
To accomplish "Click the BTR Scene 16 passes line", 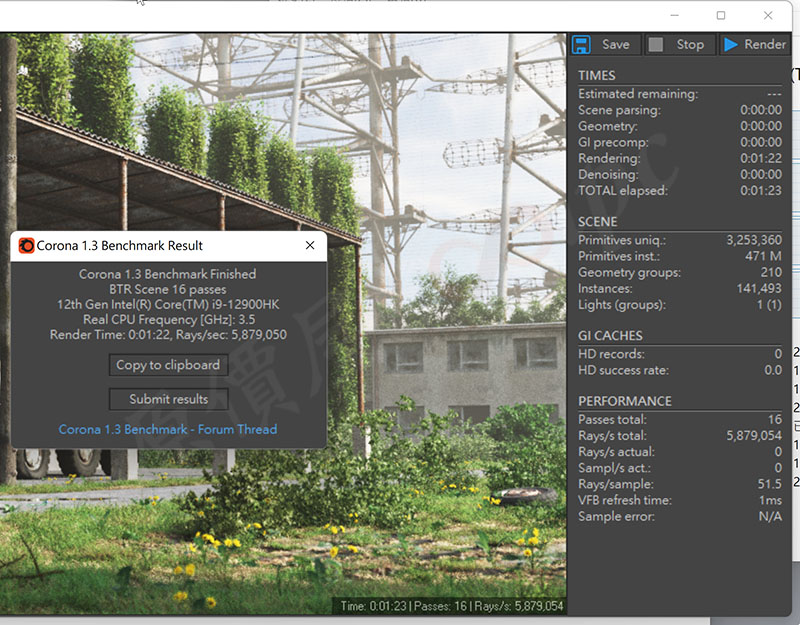I will (x=167, y=289).
